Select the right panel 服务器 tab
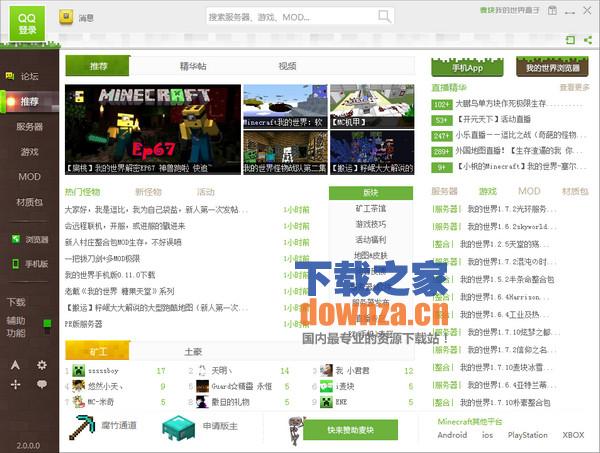This screenshot has height=453, width=600. point(444,191)
